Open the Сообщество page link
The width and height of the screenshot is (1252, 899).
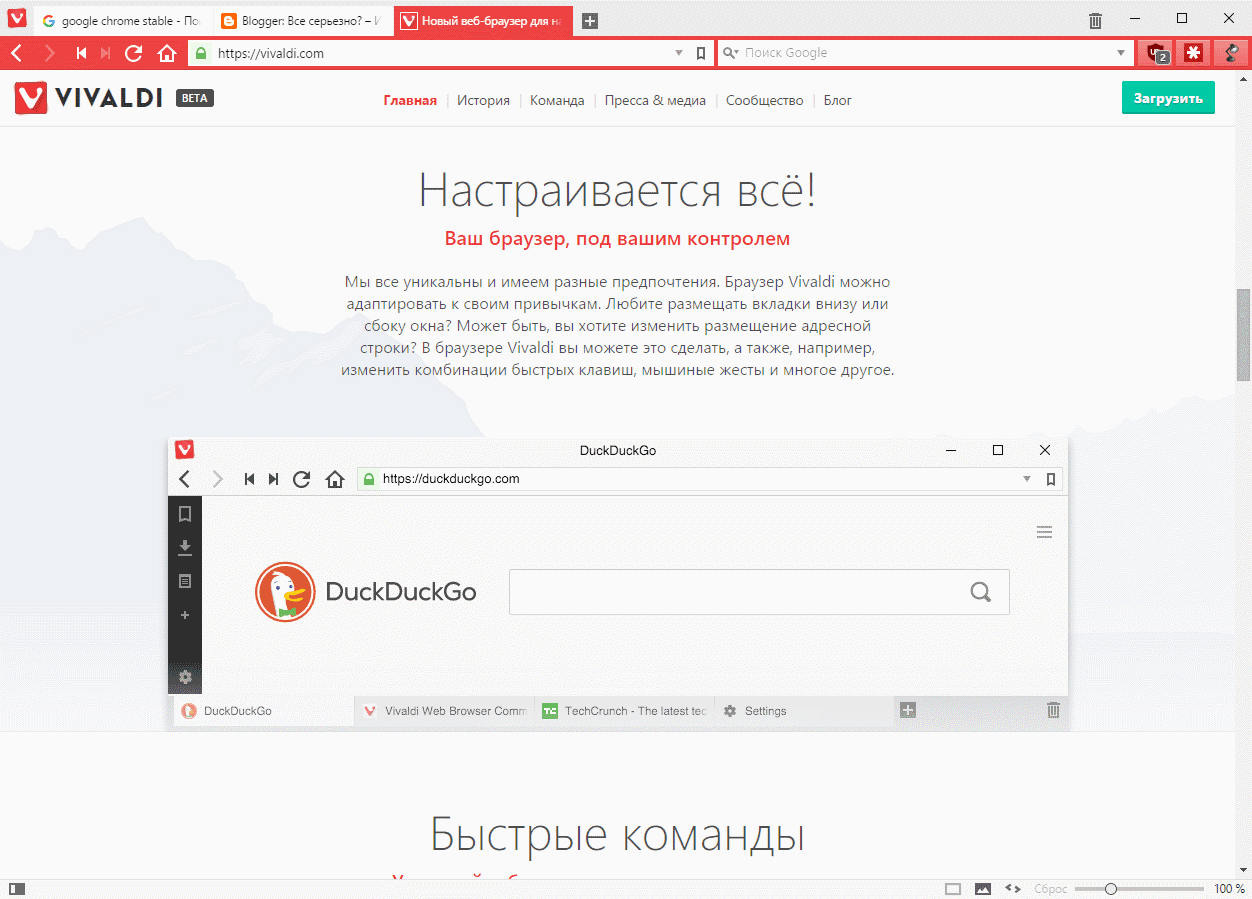click(x=765, y=100)
